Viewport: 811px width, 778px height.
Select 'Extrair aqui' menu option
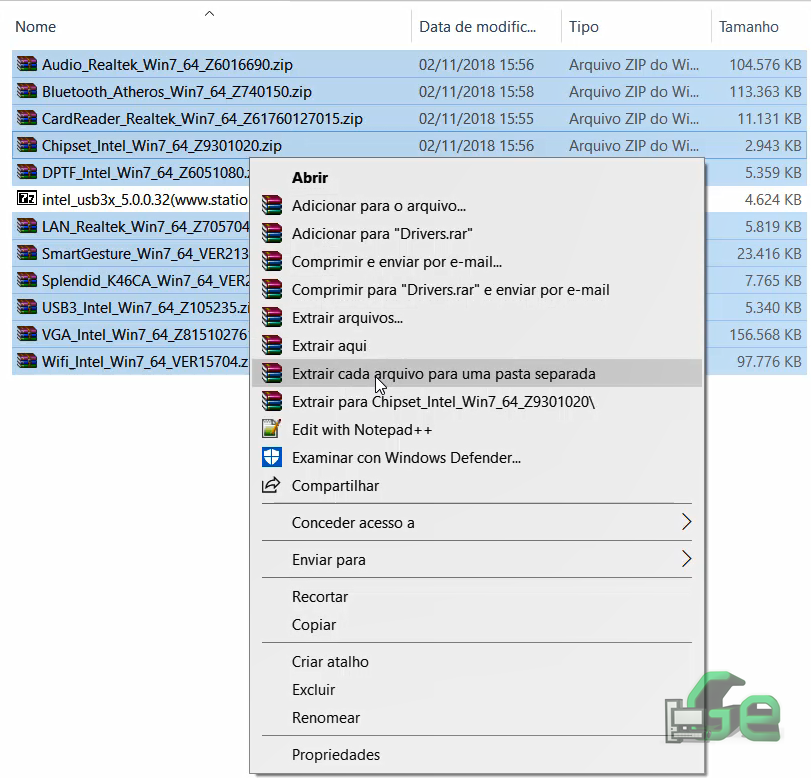point(476,345)
